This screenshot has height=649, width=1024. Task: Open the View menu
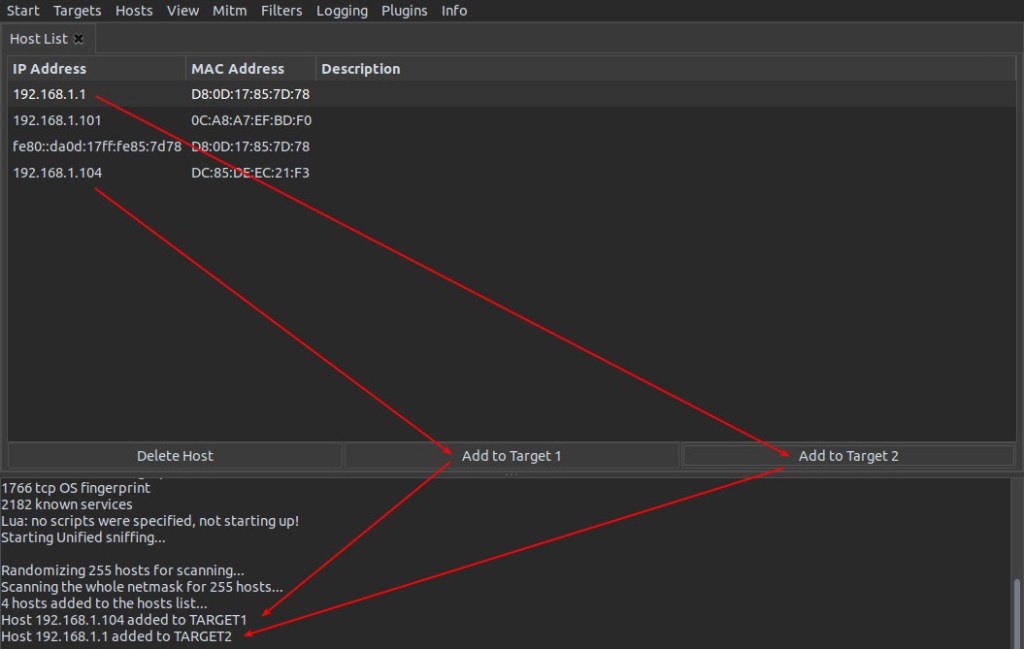point(183,11)
